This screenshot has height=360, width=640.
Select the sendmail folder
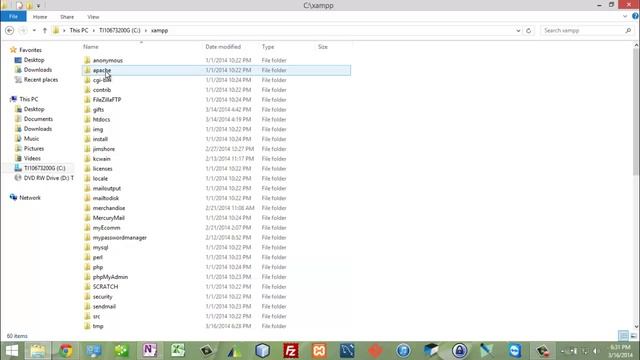pos(104,307)
